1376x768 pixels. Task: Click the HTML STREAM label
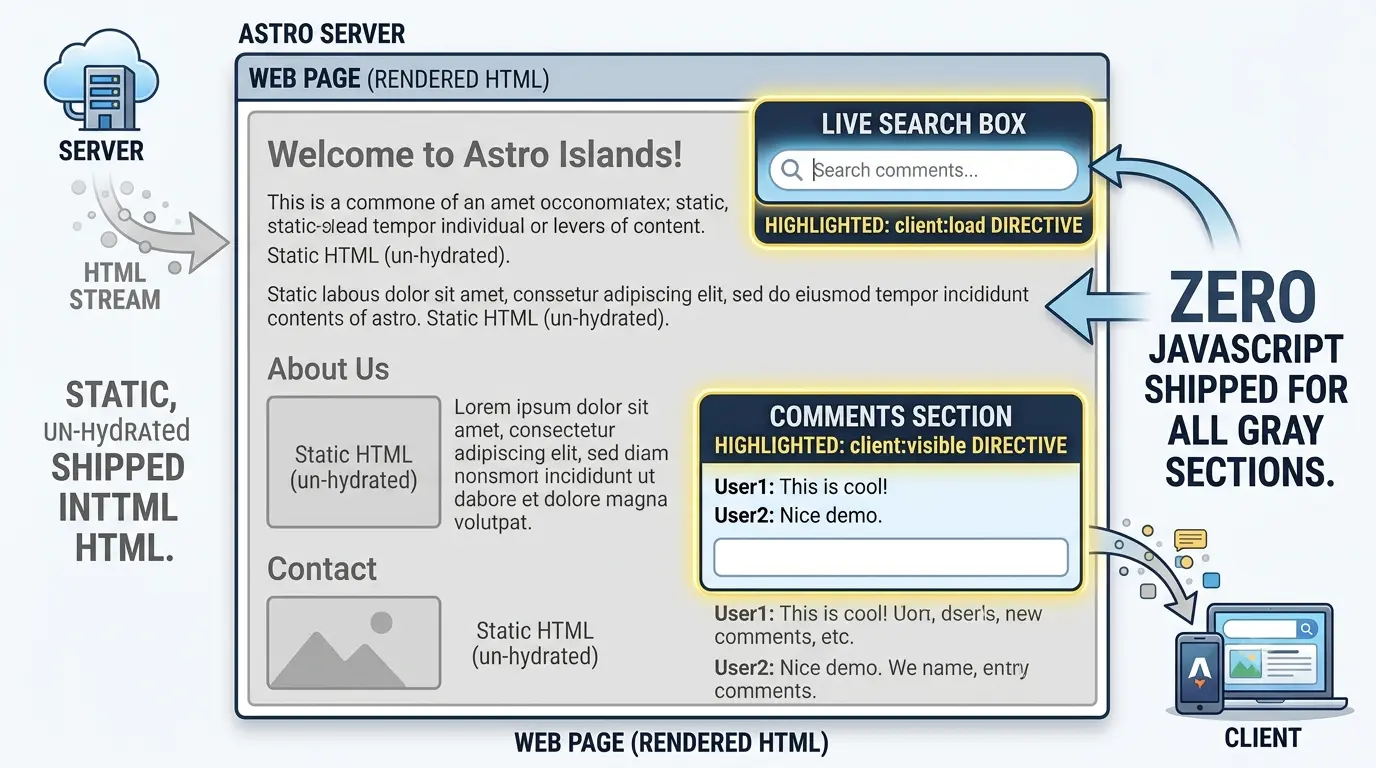click(115, 285)
